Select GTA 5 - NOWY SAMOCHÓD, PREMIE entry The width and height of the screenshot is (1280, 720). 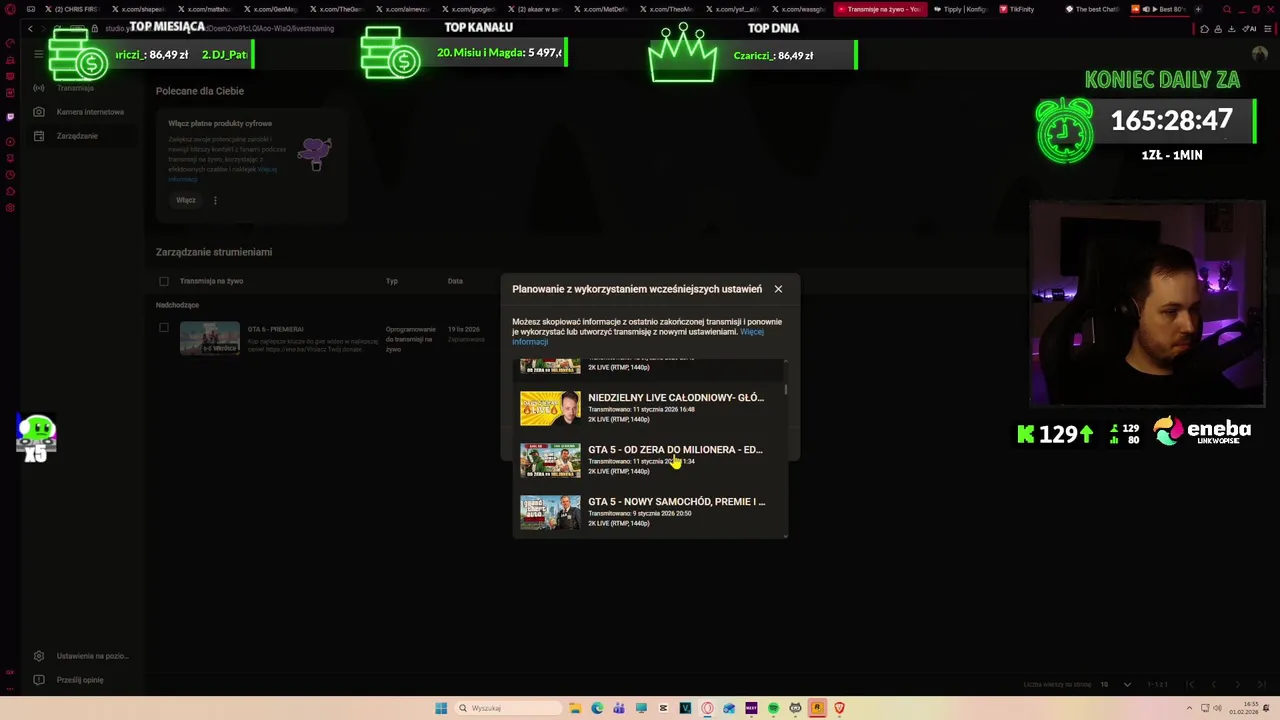coord(650,512)
